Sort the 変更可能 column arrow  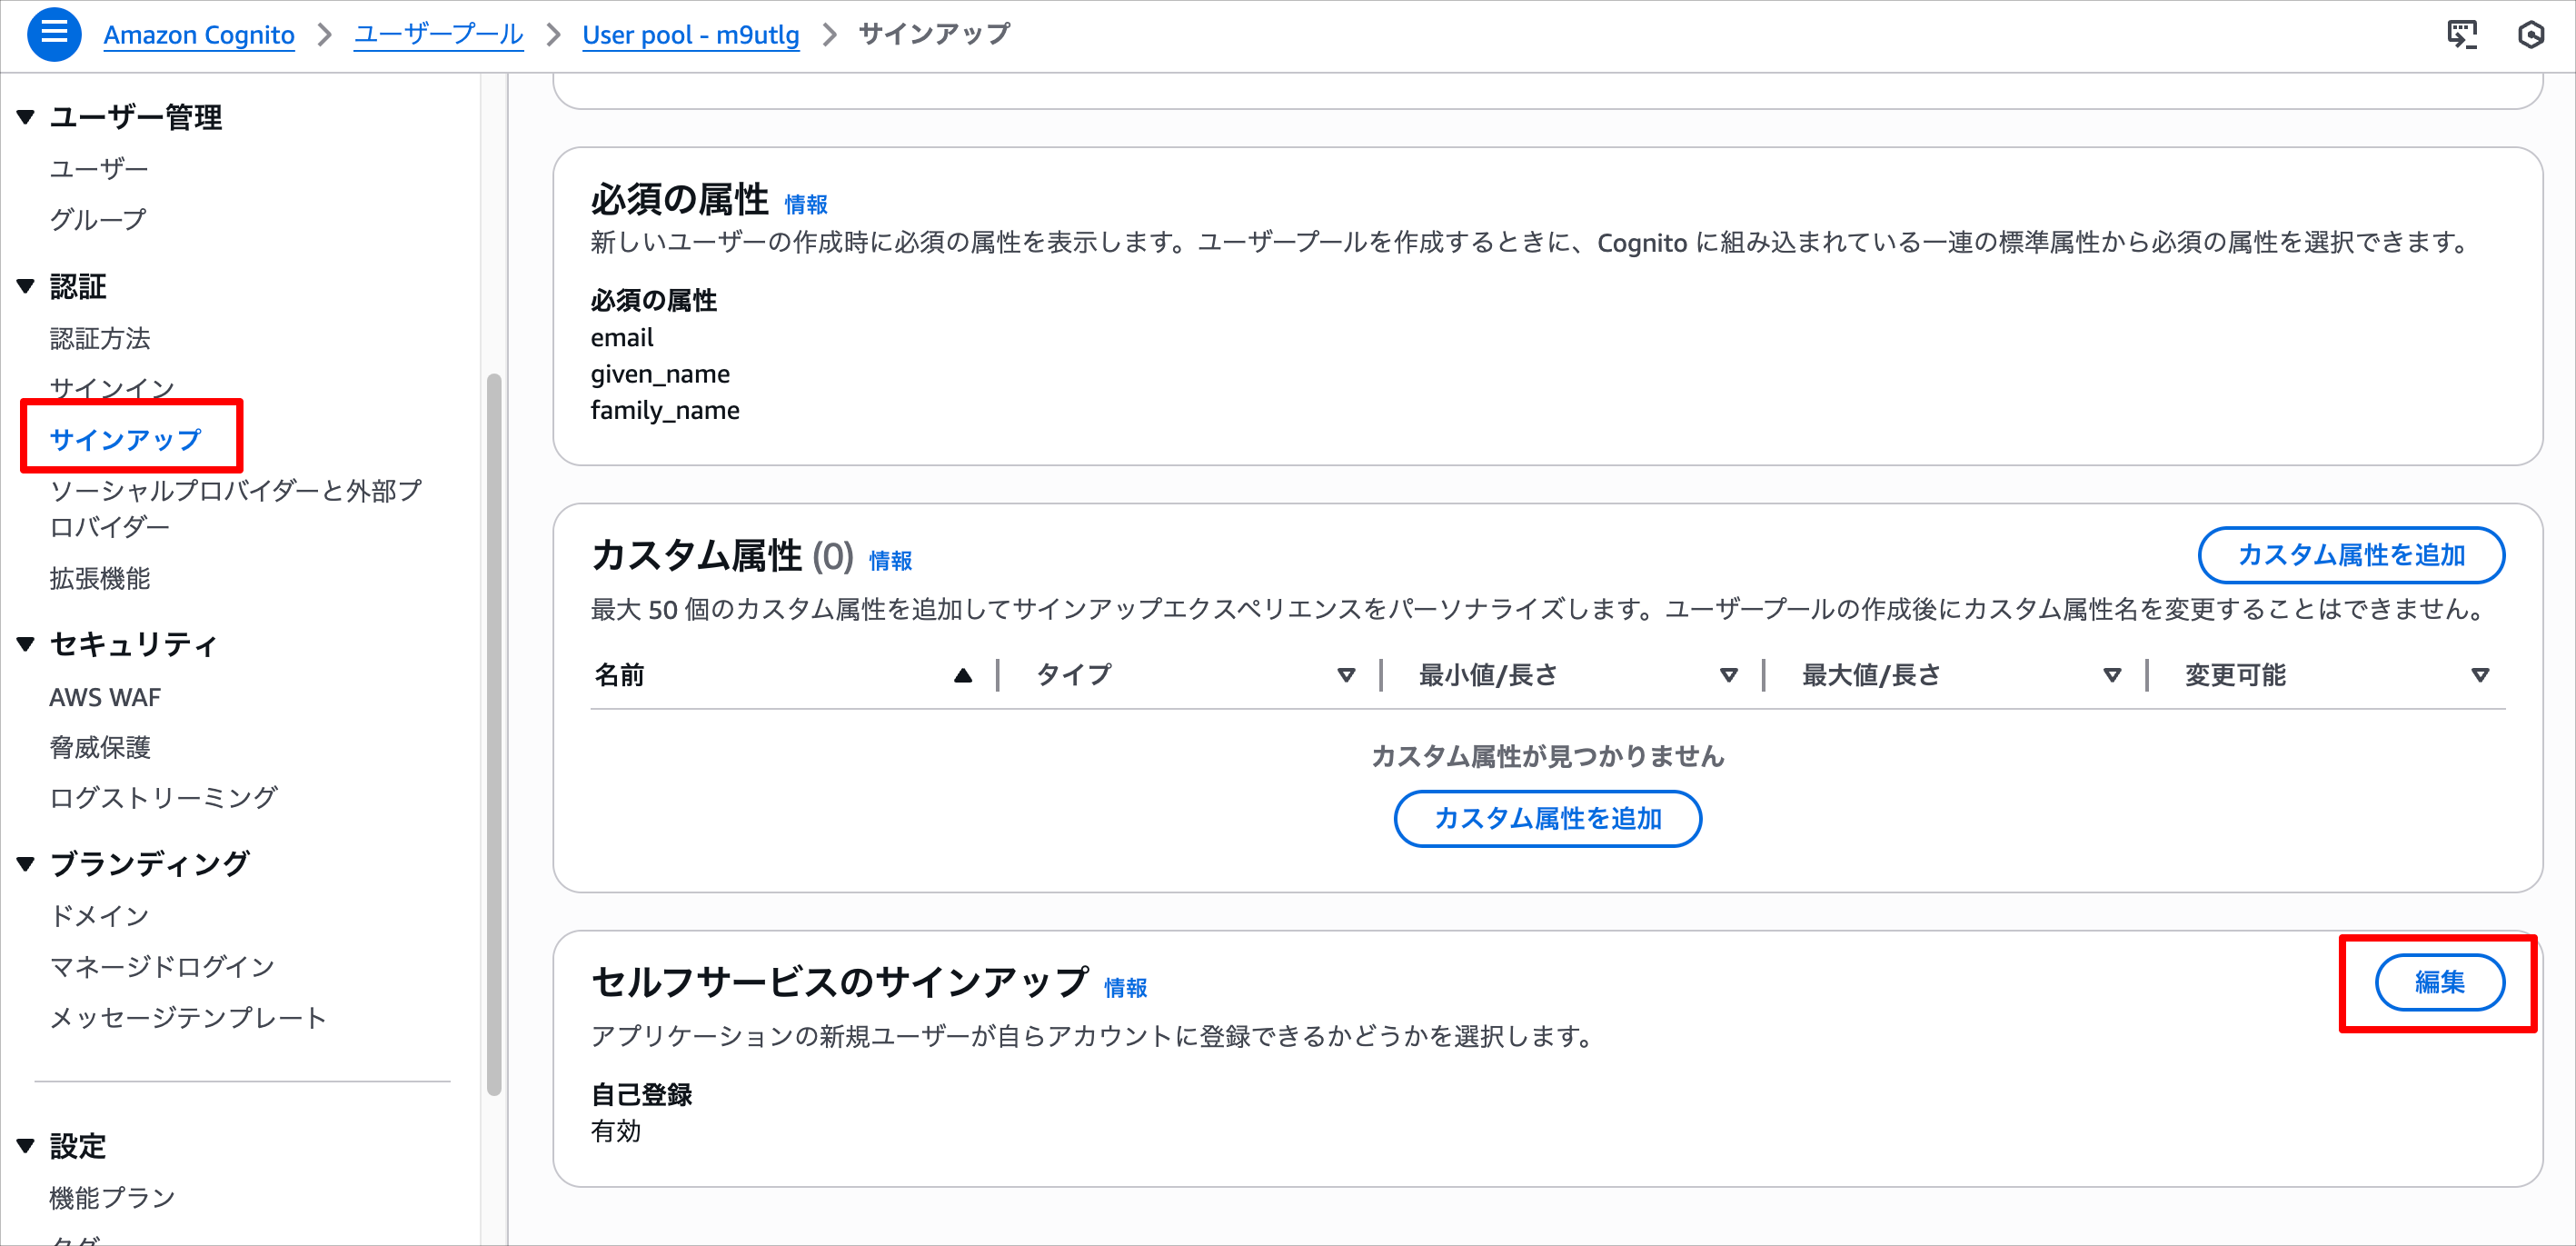2480,676
